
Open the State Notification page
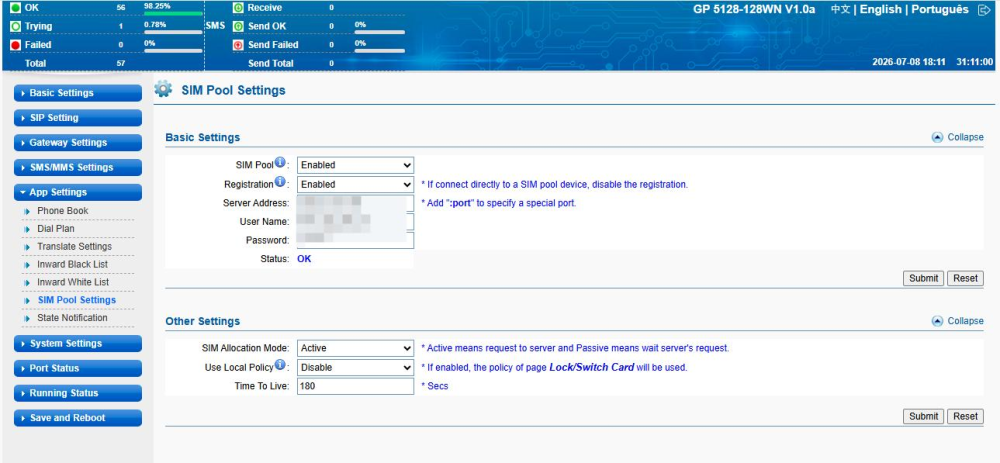click(72, 318)
